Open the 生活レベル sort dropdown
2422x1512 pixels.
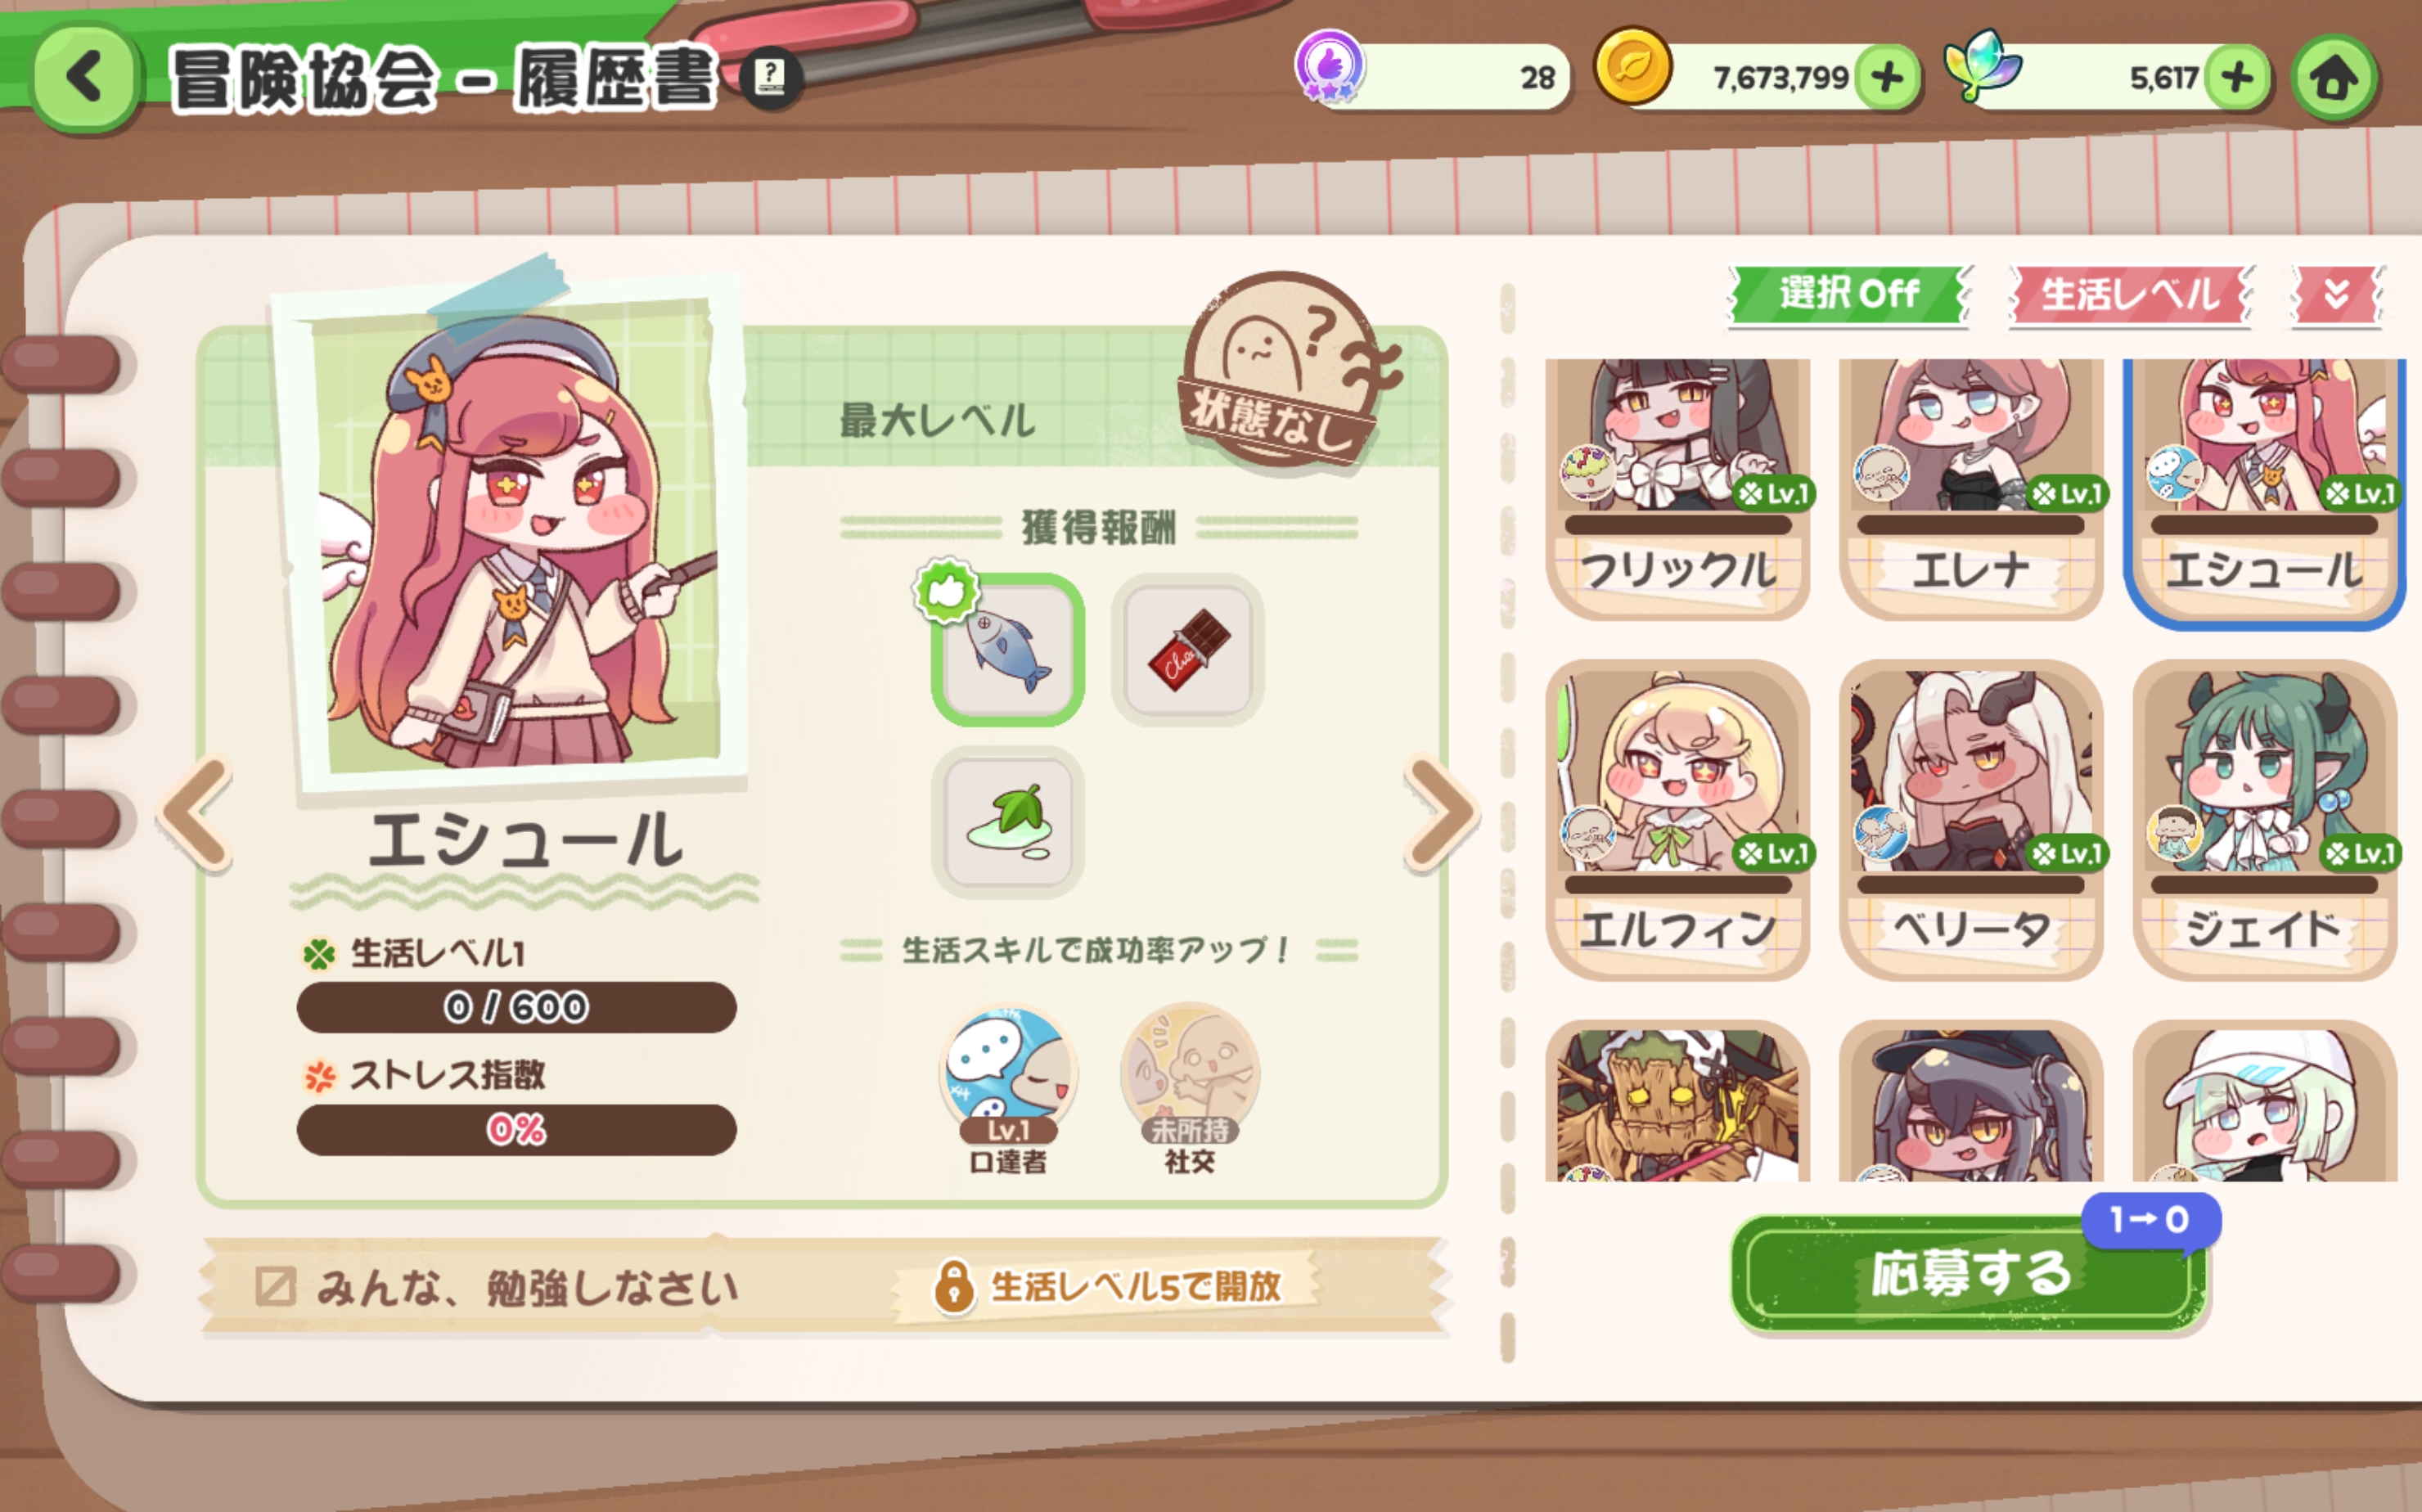[2131, 295]
